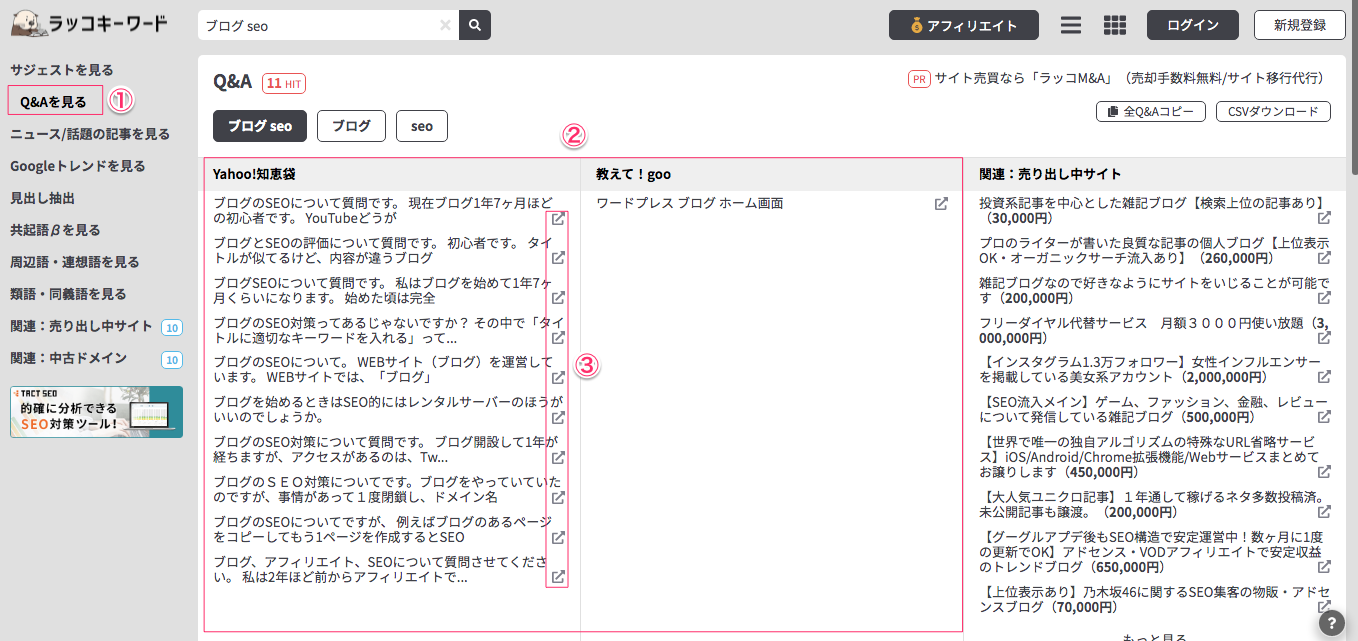The height and width of the screenshot is (641, 1358).
Task: Open ニュース/話題の記事を見る in sidebar
Action: (90, 134)
